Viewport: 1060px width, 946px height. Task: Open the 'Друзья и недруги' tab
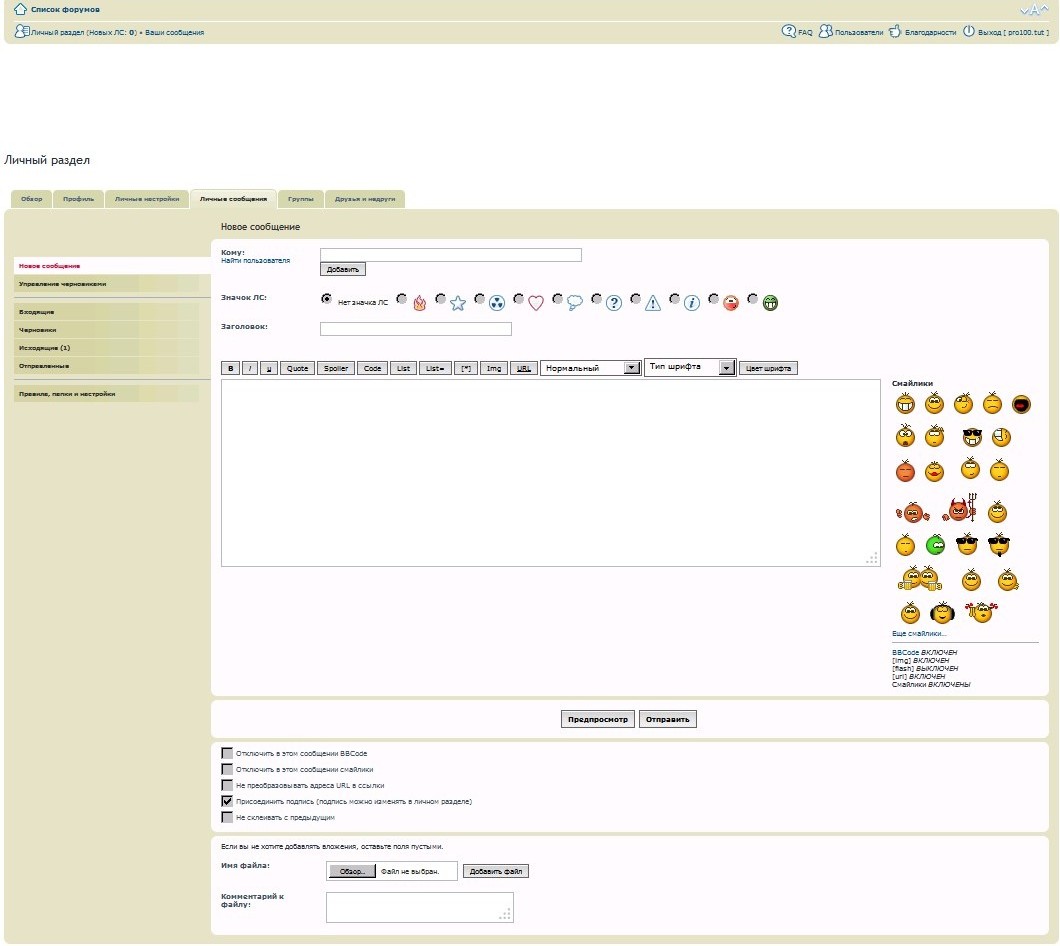coord(364,199)
